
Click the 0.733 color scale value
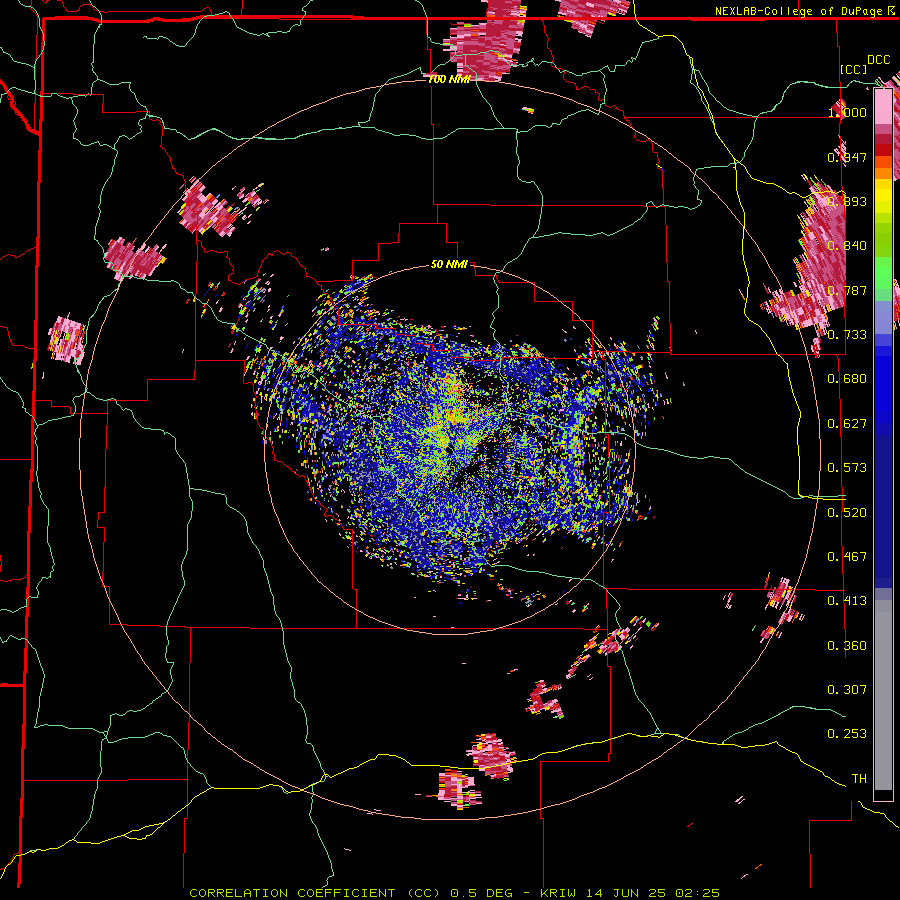847,335
